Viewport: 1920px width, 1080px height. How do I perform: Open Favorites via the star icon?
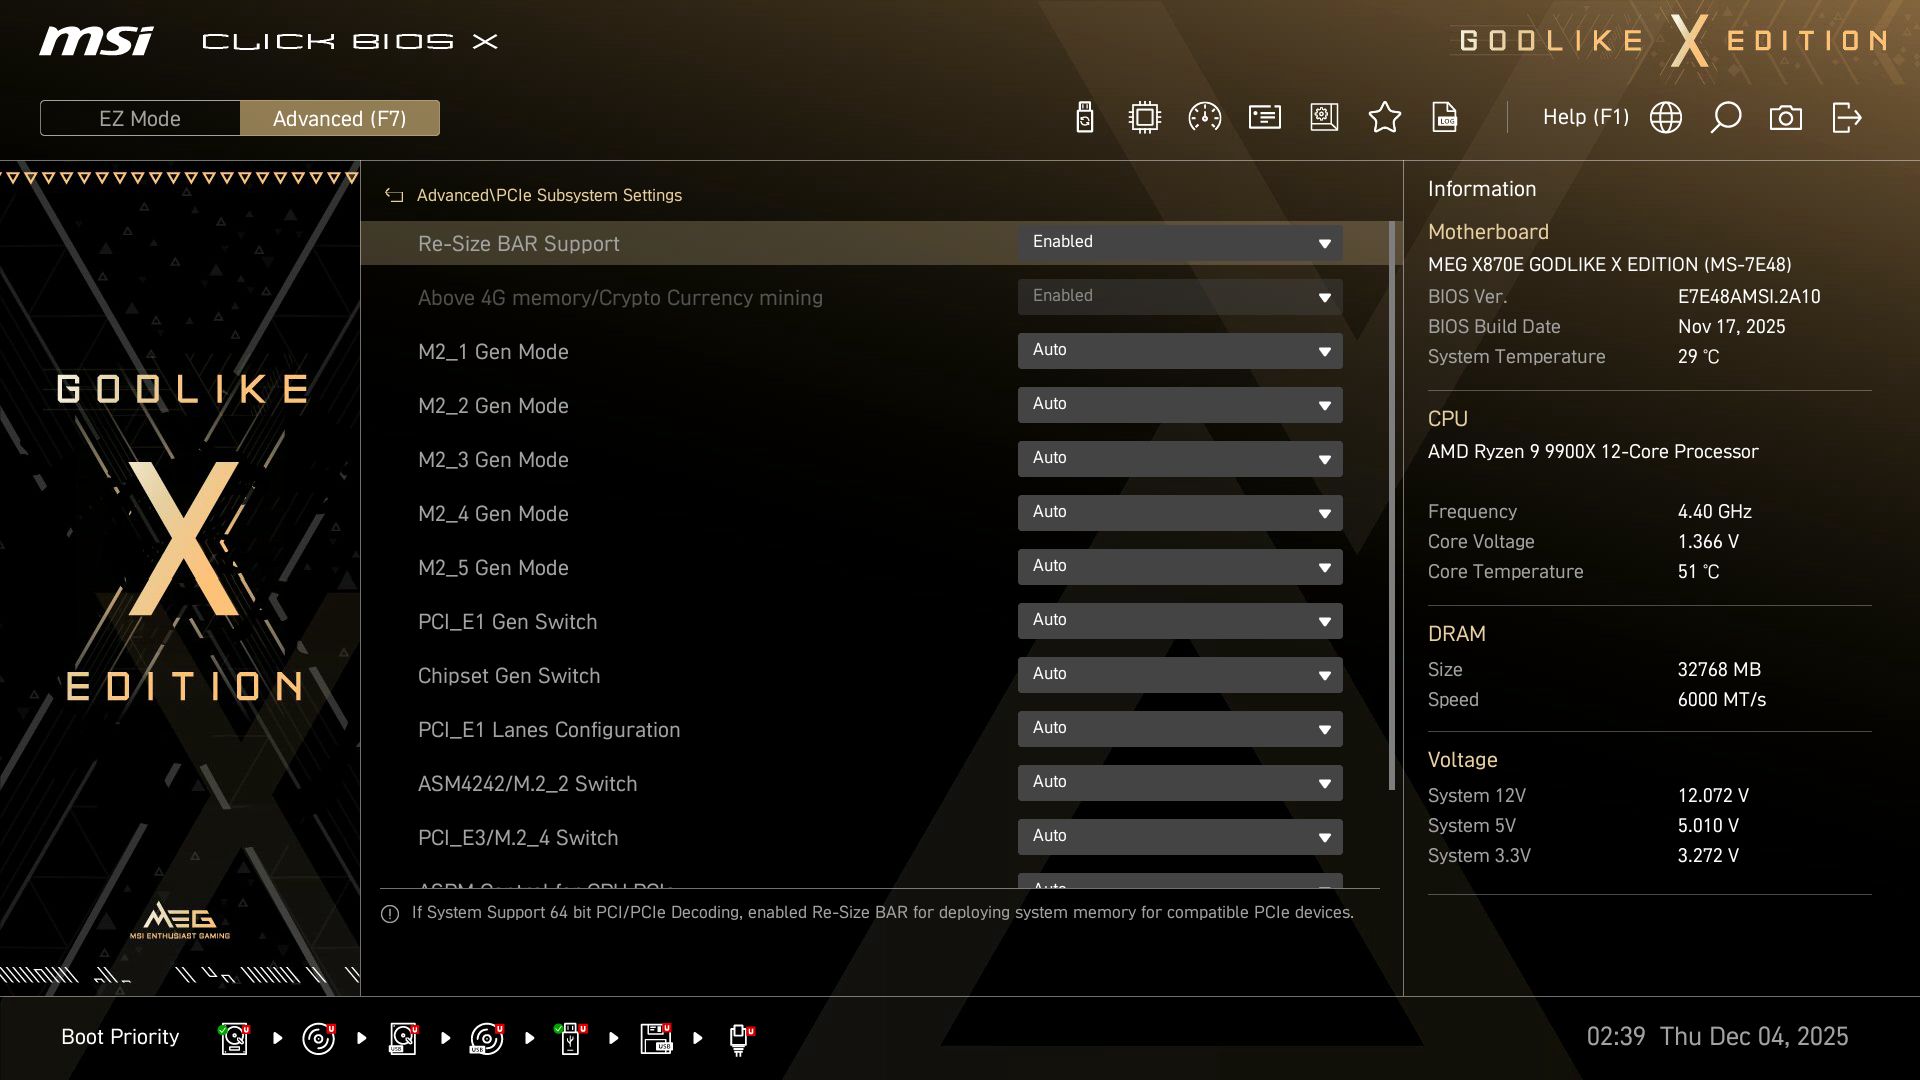point(1385,117)
